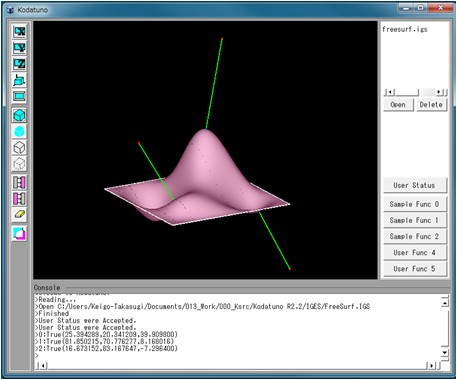
Task: Select freesurf.igs in the file list
Action: 404,29
